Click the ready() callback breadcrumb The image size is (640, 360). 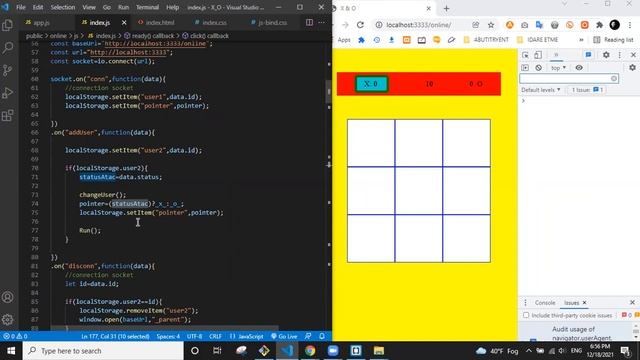(x=150, y=36)
